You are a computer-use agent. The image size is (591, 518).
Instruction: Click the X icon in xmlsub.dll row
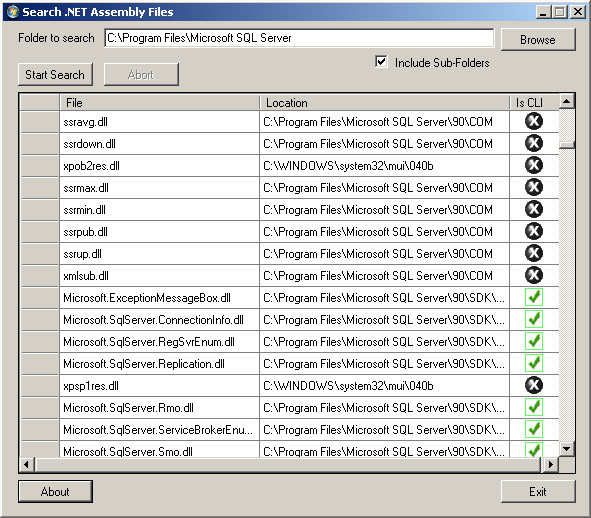click(534, 275)
